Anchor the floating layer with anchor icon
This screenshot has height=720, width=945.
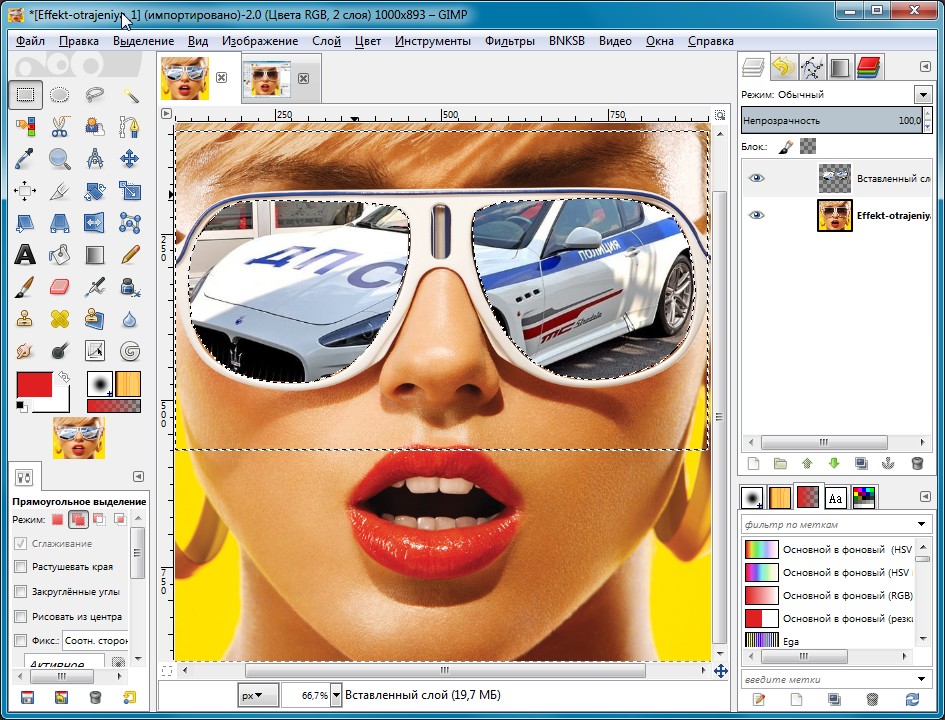click(x=888, y=463)
